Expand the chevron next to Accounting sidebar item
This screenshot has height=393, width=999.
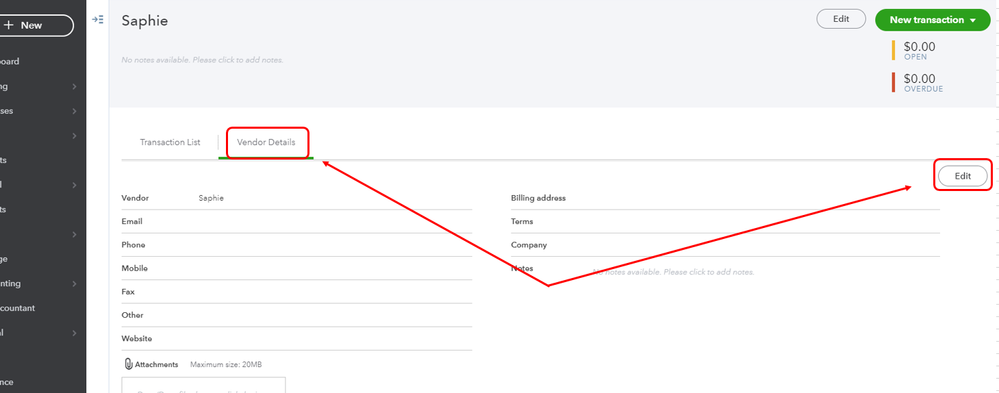click(x=75, y=283)
